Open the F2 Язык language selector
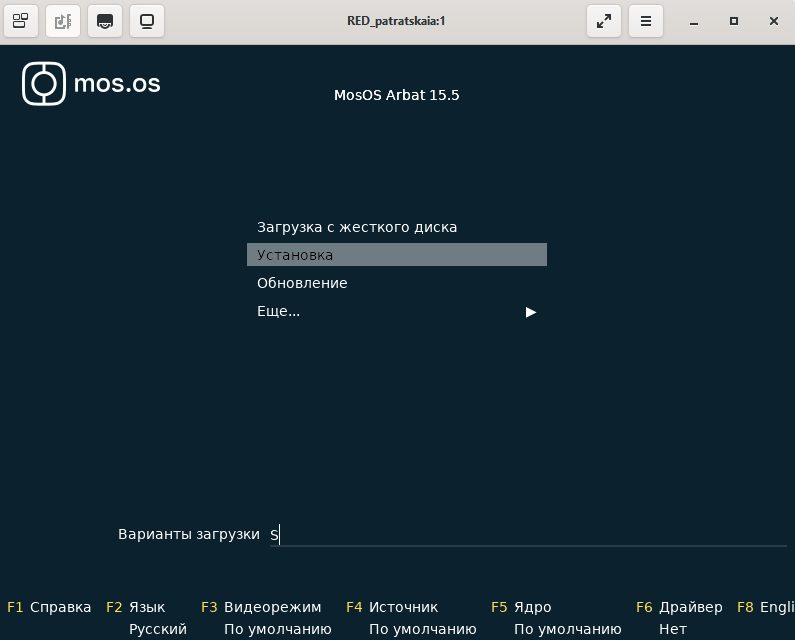795x640 pixels. (x=136, y=607)
